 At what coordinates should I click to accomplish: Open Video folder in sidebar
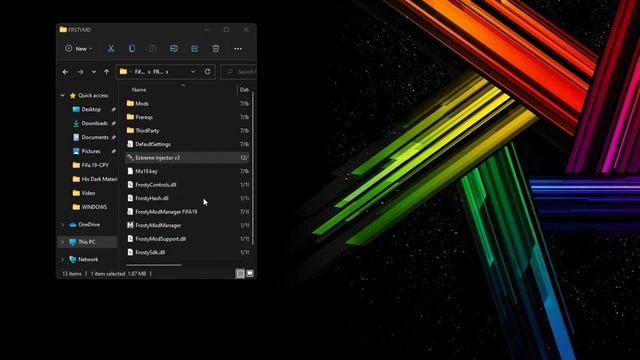pyautogui.click(x=88, y=193)
